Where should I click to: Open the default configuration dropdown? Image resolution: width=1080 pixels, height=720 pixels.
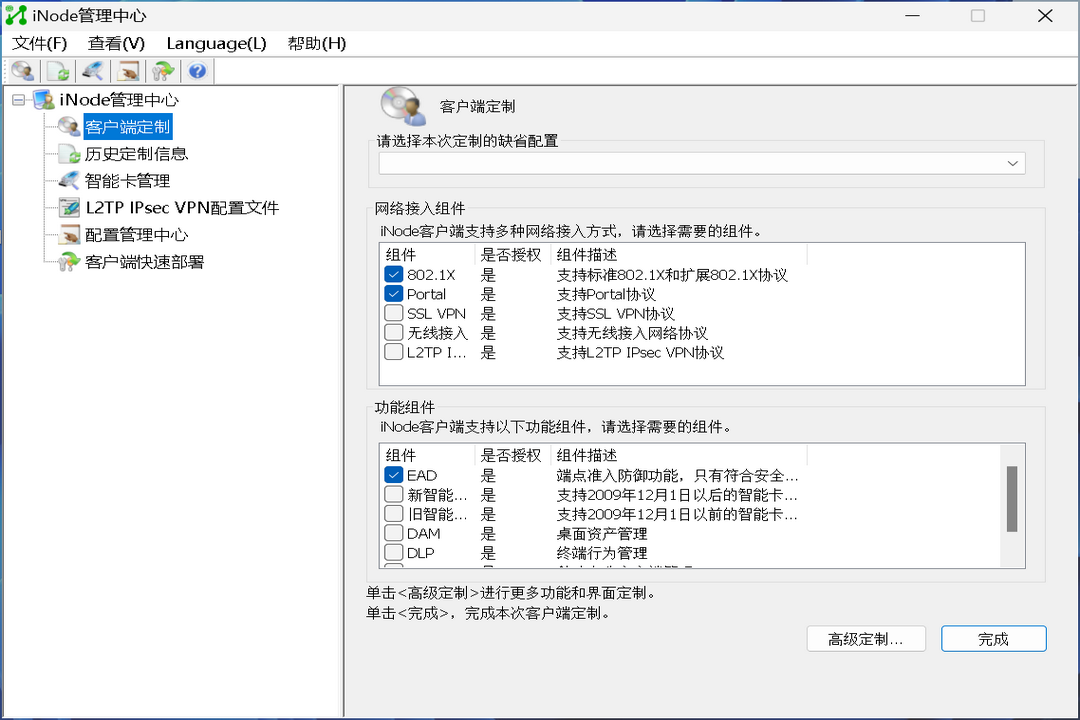click(1012, 162)
